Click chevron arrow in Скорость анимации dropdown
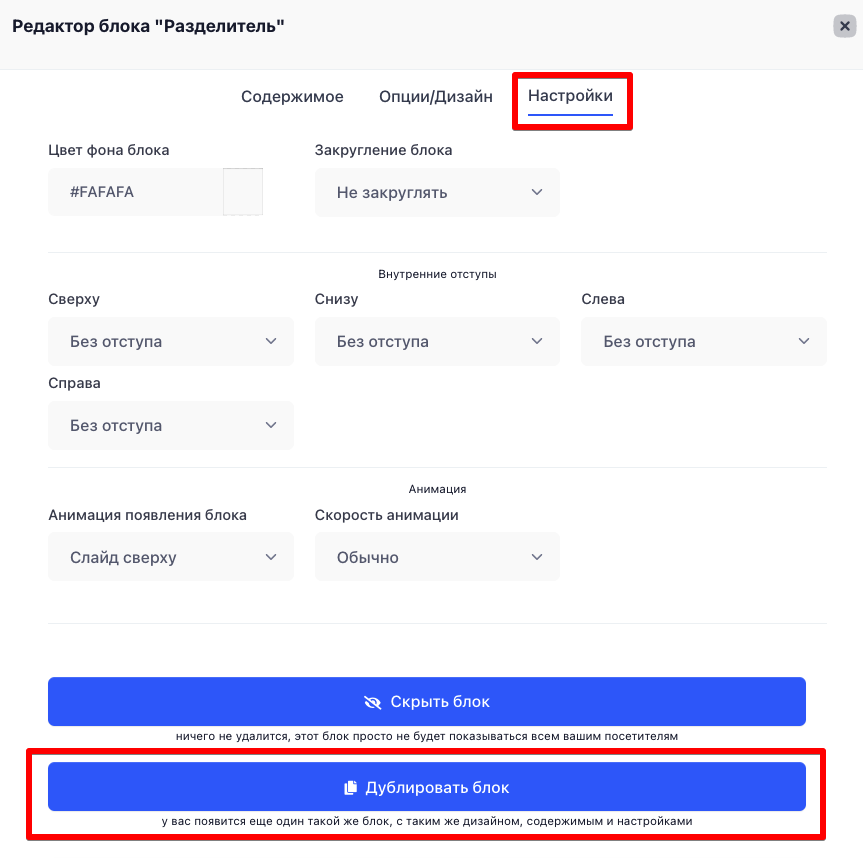The height and width of the screenshot is (858, 863). coord(537,557)
